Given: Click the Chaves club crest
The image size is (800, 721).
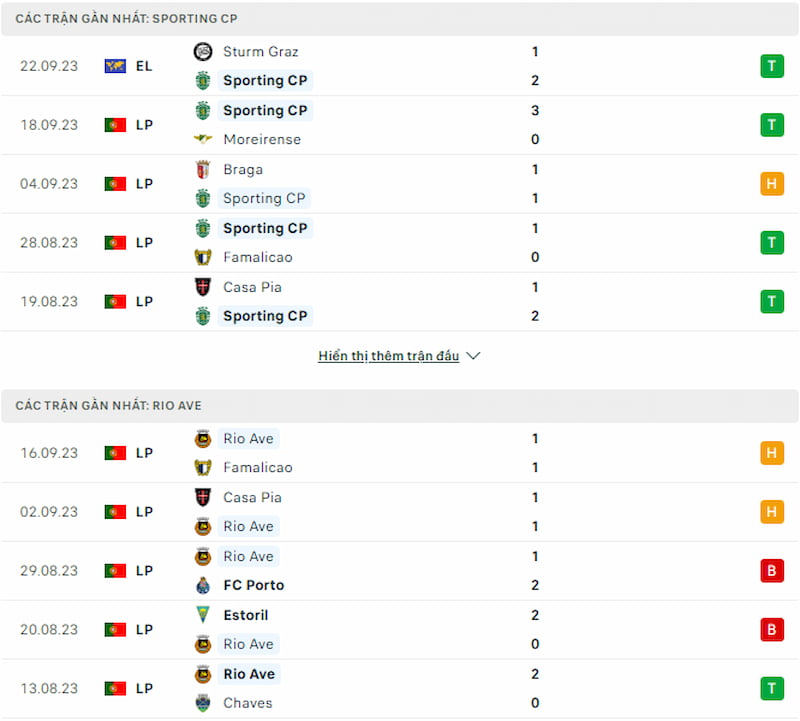Looking at the screenshot, I should click(x=203, y=703).
